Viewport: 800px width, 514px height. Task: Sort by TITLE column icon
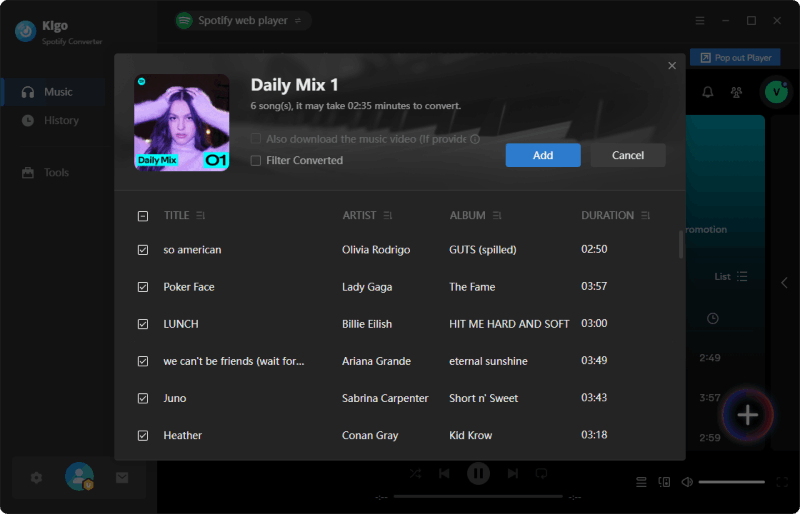pyautogui.click(x=201, y=215)
